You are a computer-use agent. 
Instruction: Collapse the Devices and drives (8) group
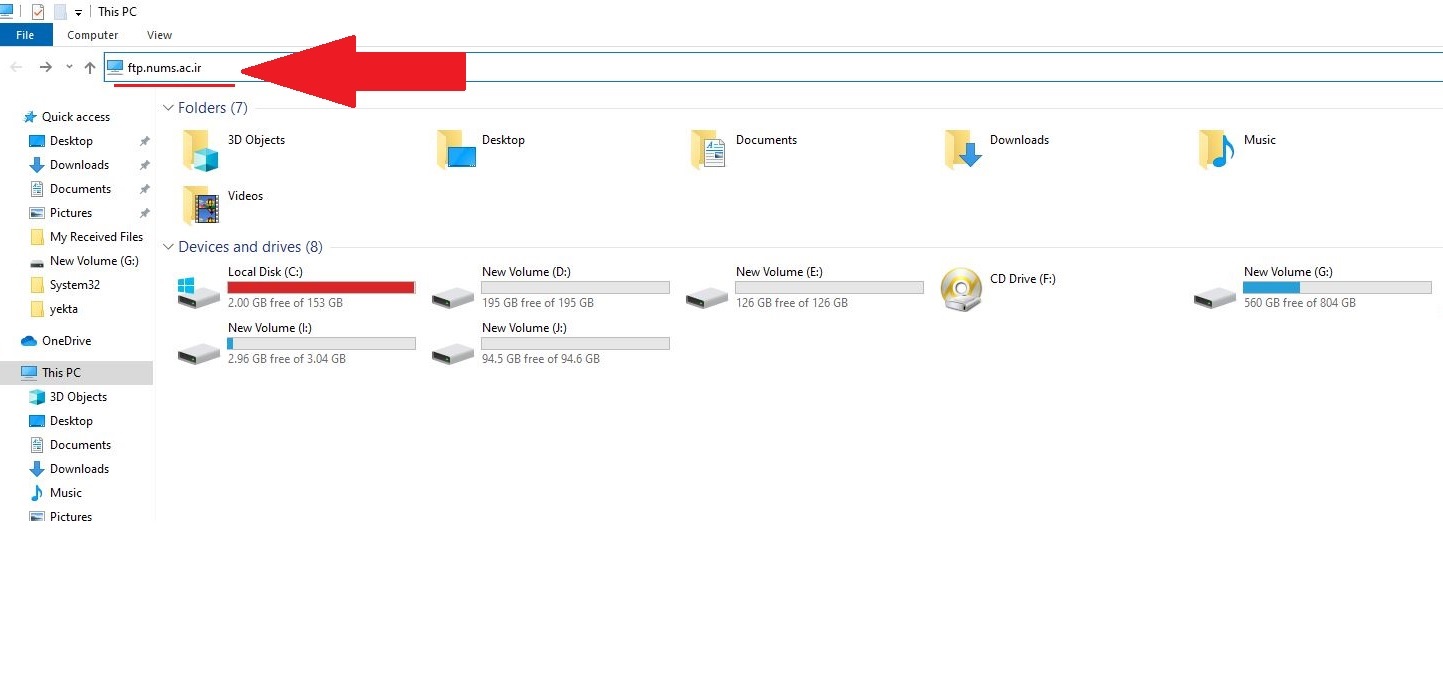pos(168,247)
